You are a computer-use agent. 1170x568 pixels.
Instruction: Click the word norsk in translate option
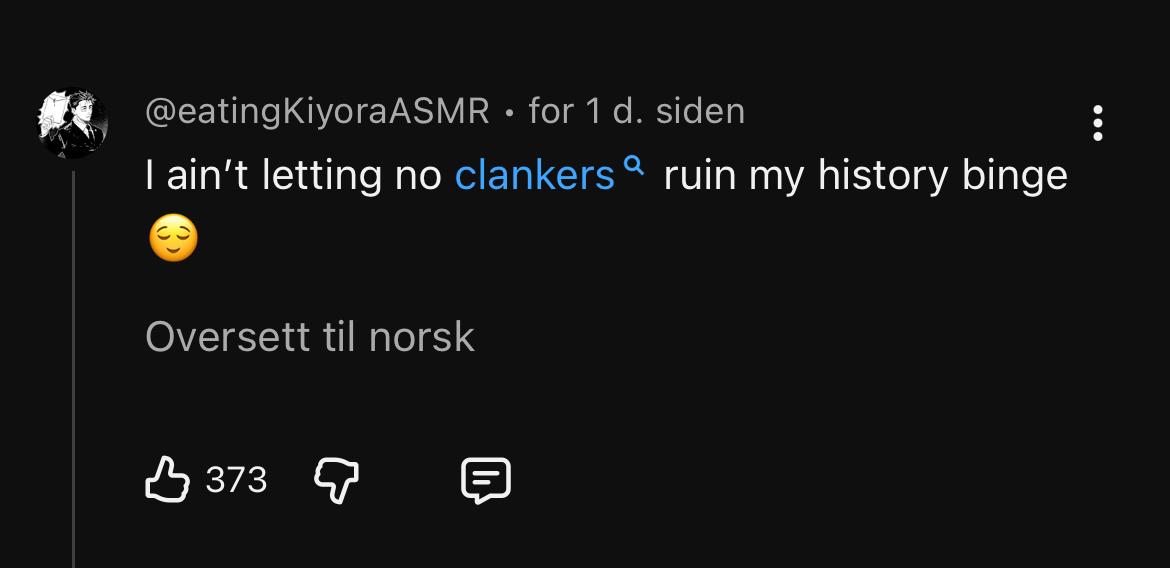[421, 336]
